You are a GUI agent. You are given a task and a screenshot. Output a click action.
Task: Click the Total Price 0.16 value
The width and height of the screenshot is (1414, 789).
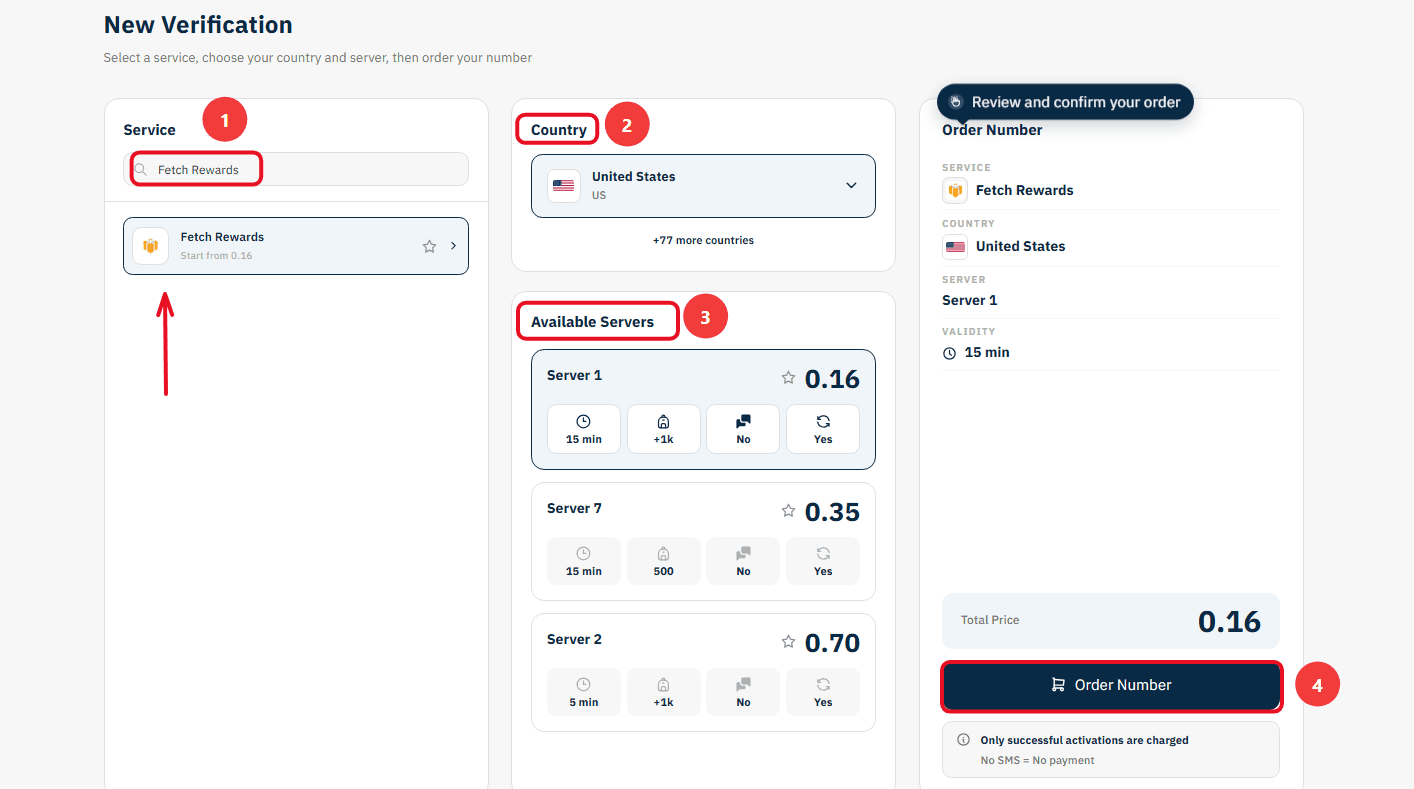1229,621
